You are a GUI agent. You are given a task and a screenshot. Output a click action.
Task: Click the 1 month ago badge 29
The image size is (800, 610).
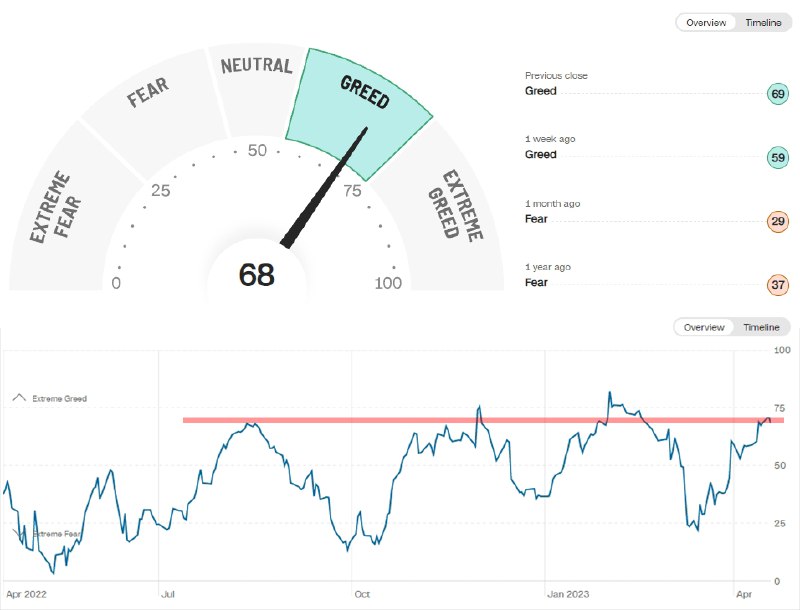point(778,221)
